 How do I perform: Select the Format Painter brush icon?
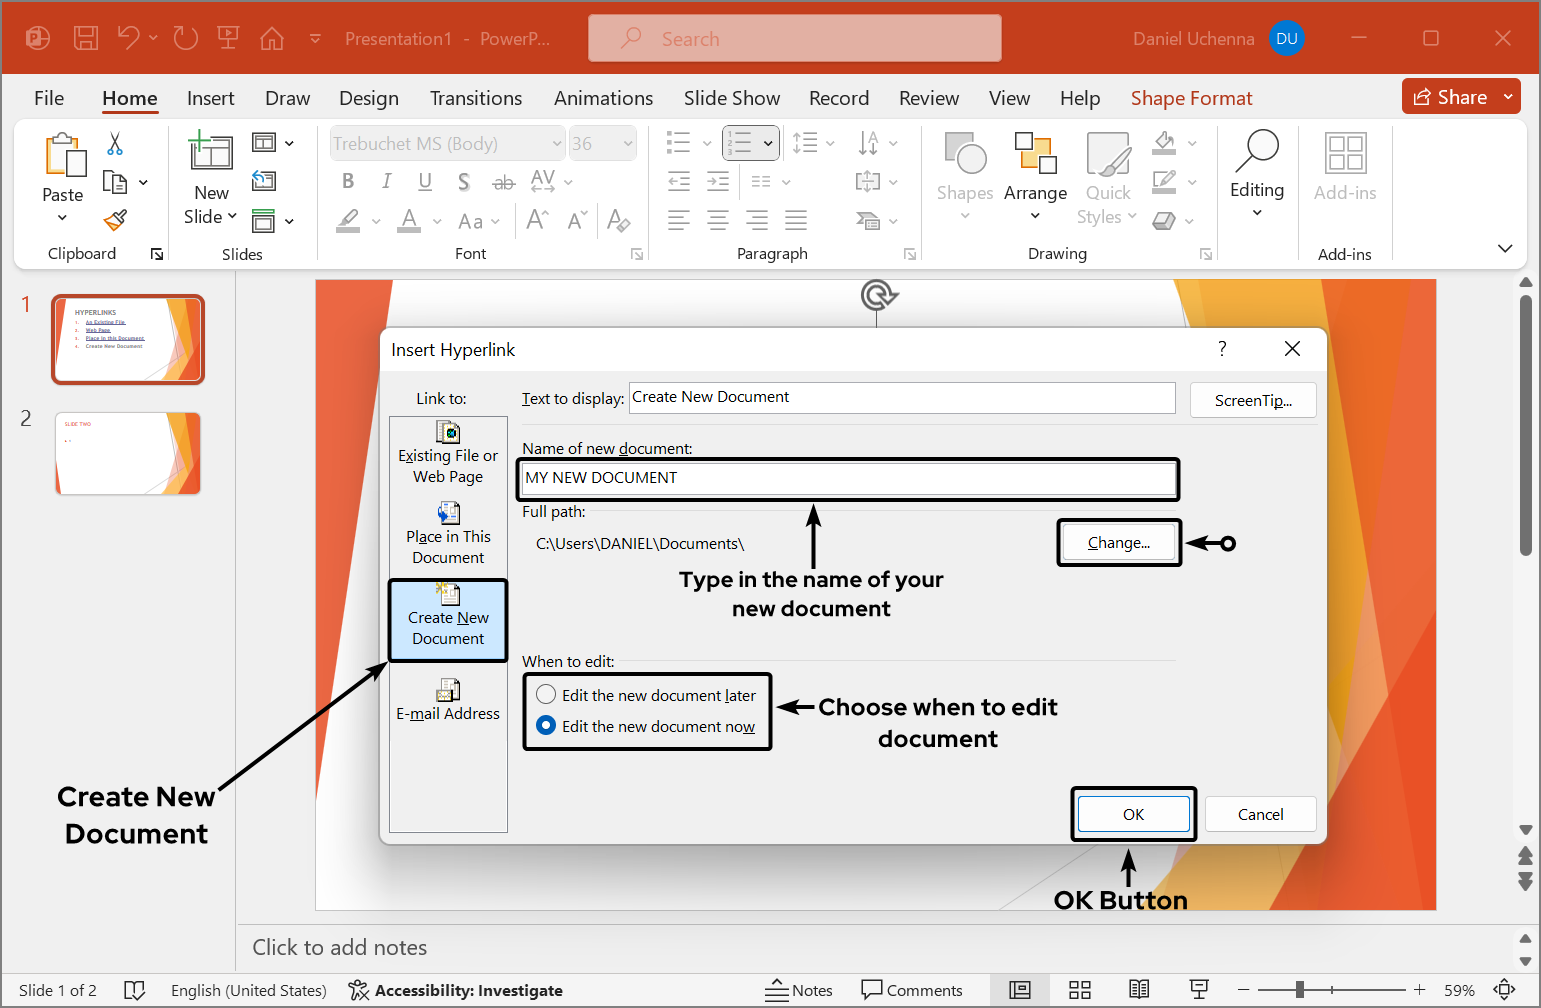pos(115,219)
